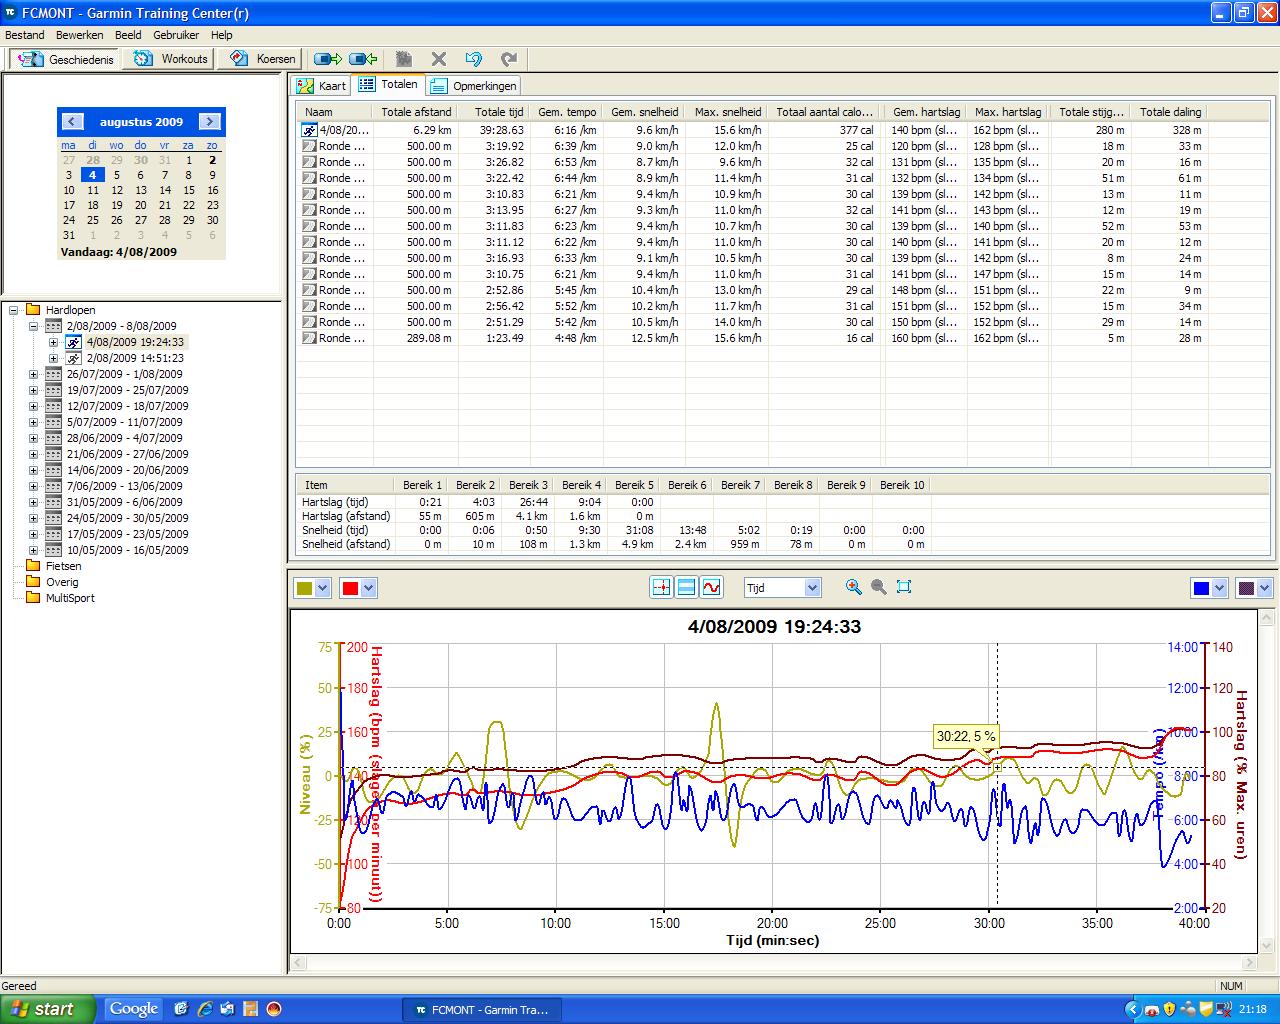This screenshot has height=1024, width=1280.
Task: Click the redo arrow toolbar icon
Action: [x=509, y=59]
